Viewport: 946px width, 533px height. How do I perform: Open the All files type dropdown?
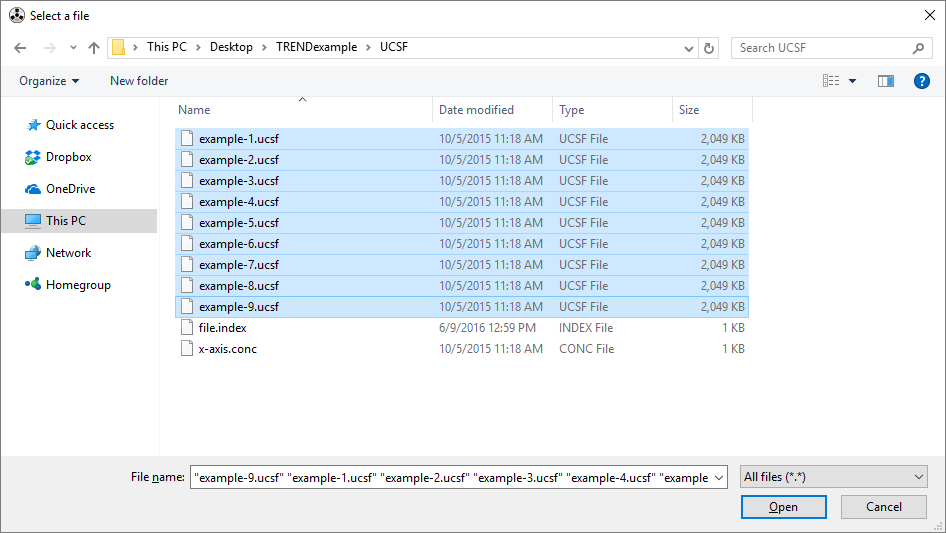[834, 477]
